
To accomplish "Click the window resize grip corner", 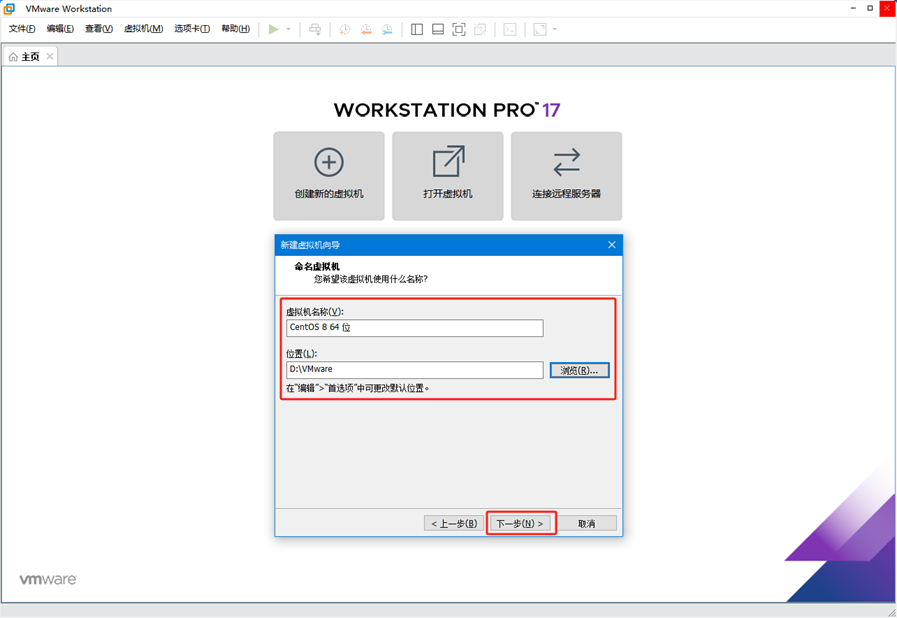I will [891, 612].
